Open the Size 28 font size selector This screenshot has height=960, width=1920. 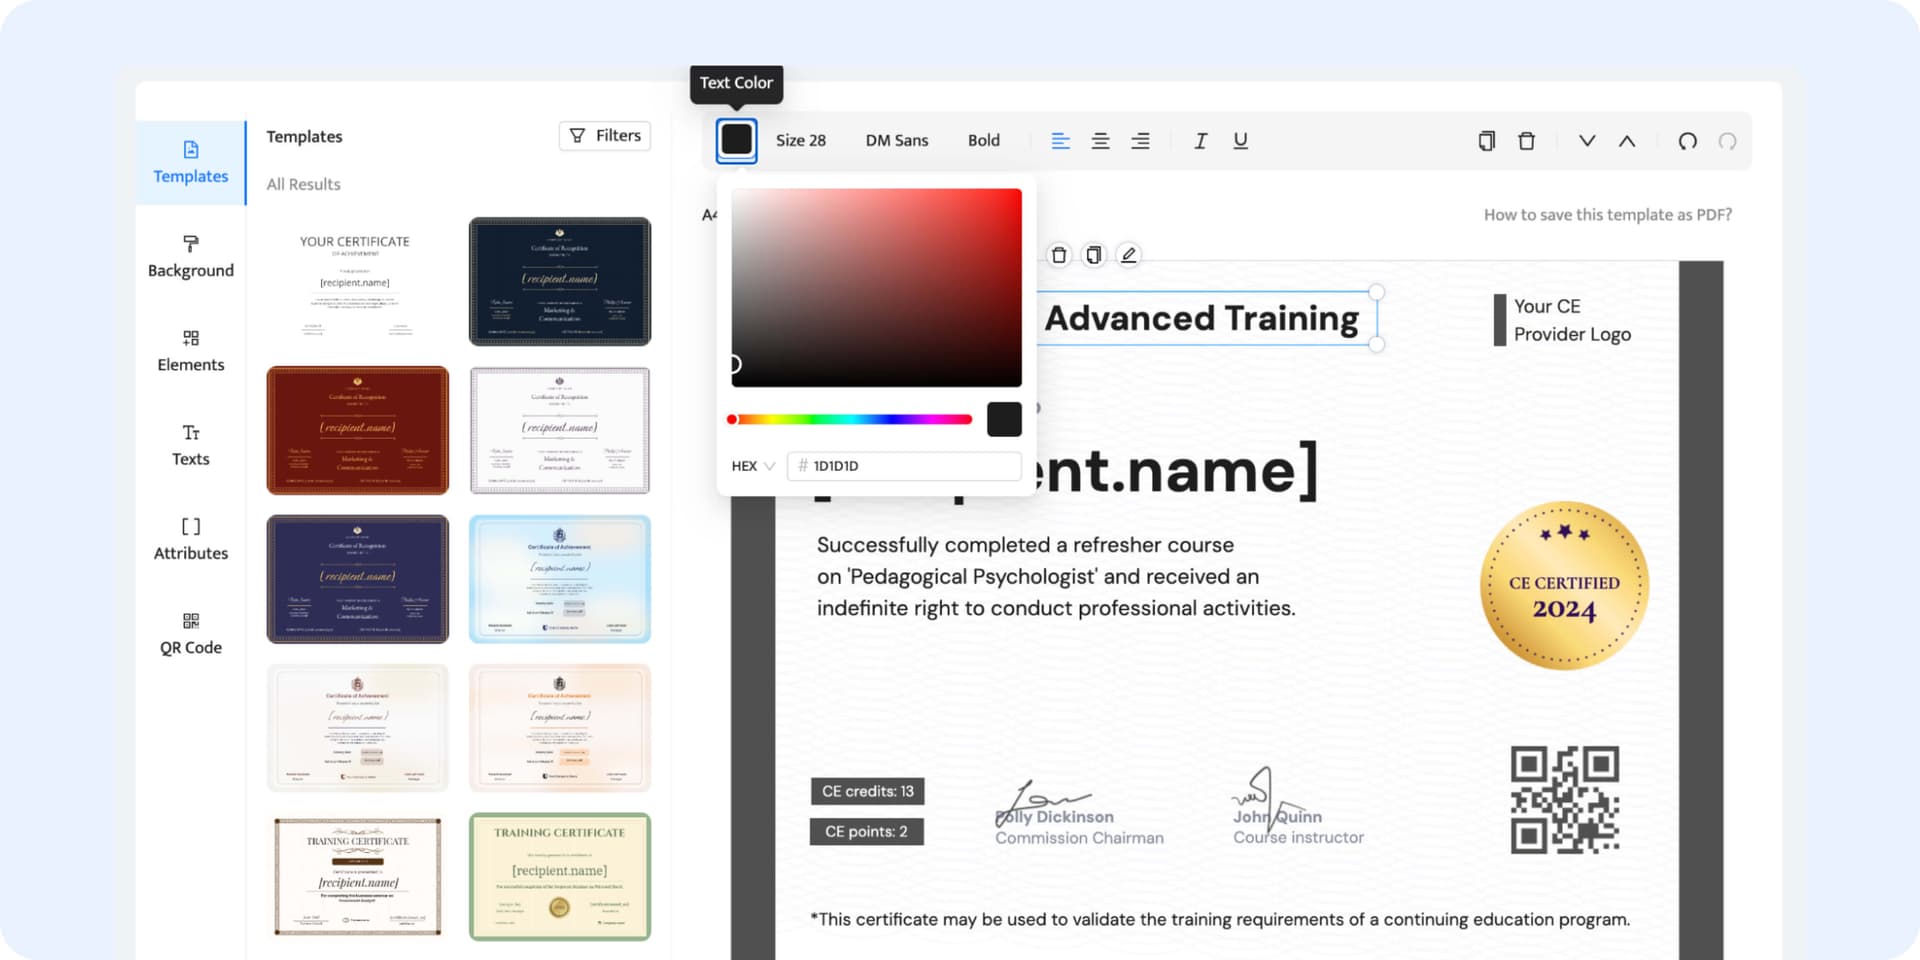tap(800, 141)
